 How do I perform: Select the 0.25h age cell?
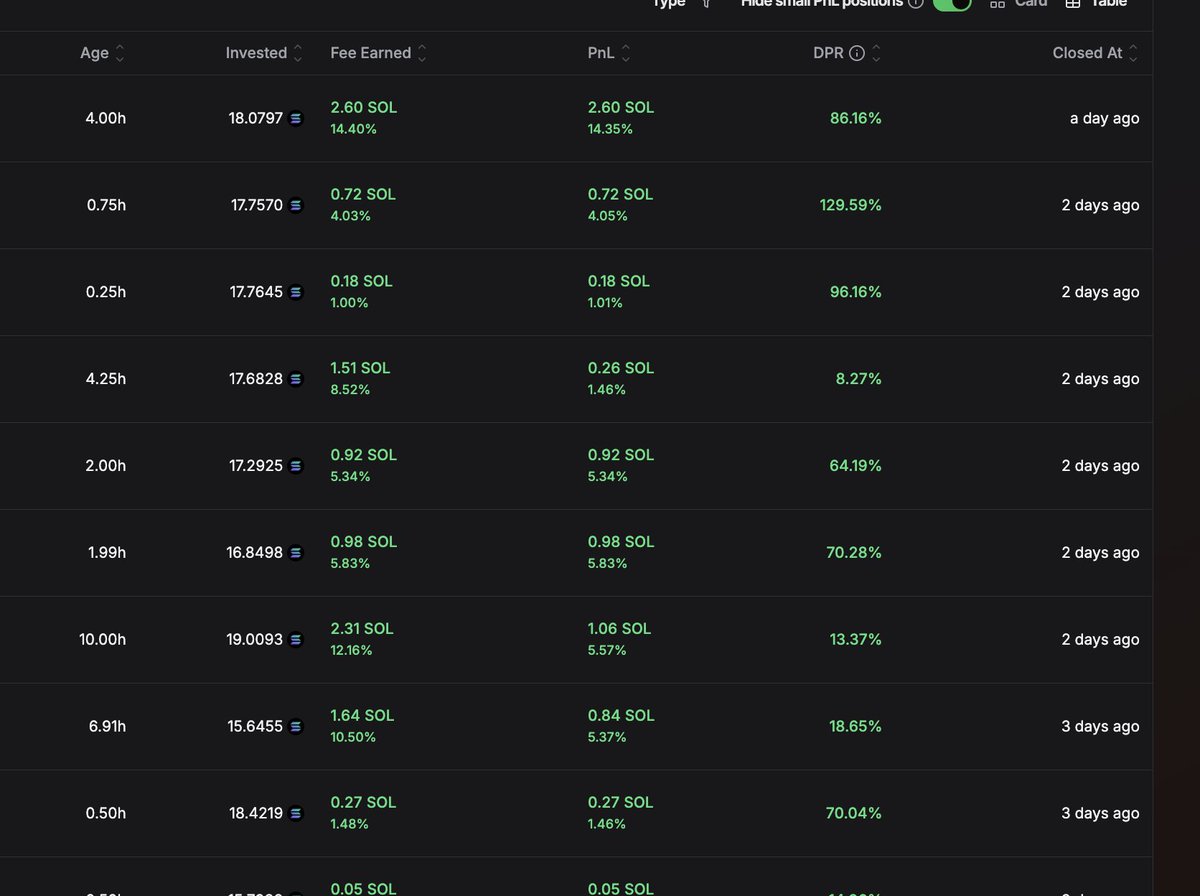click(106, 293)
